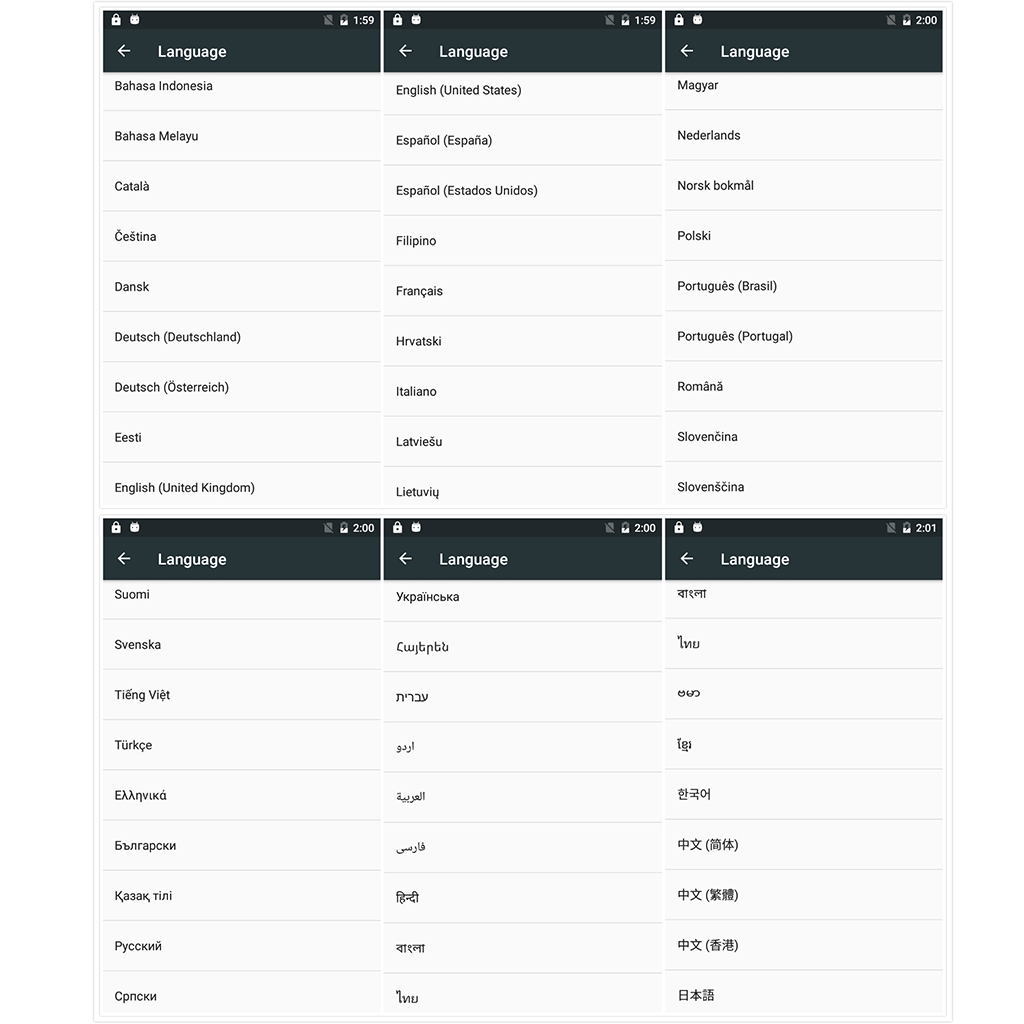
Task: Choose Tiếng Việt from the list
Action: (x=242, y=695)
